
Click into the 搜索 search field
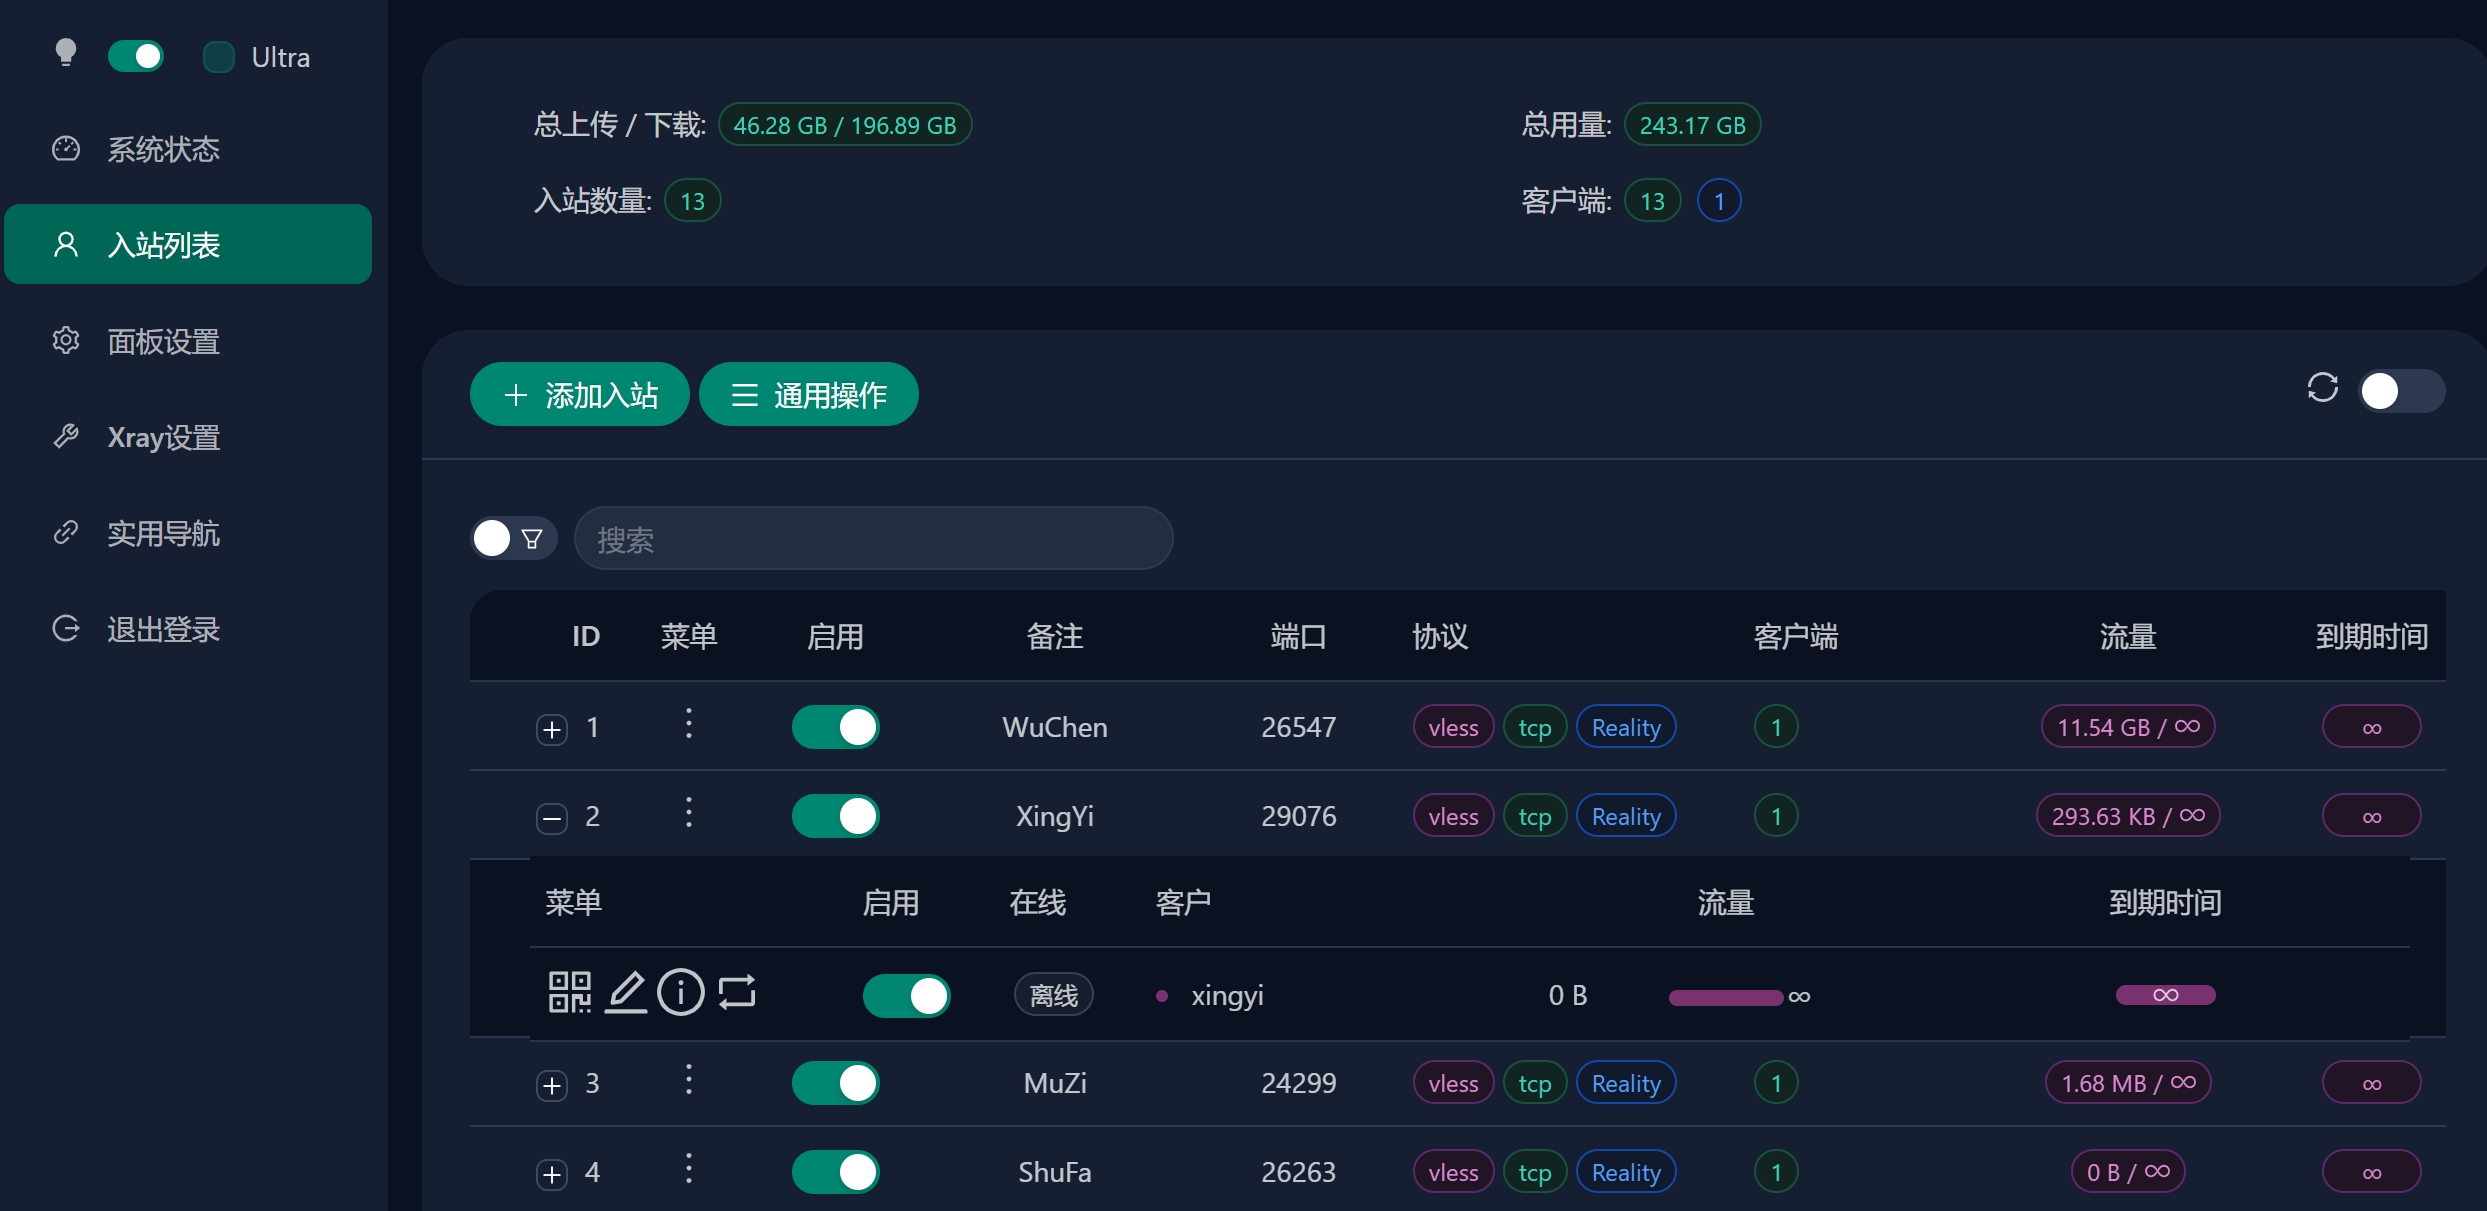click(x=873, y=539)
